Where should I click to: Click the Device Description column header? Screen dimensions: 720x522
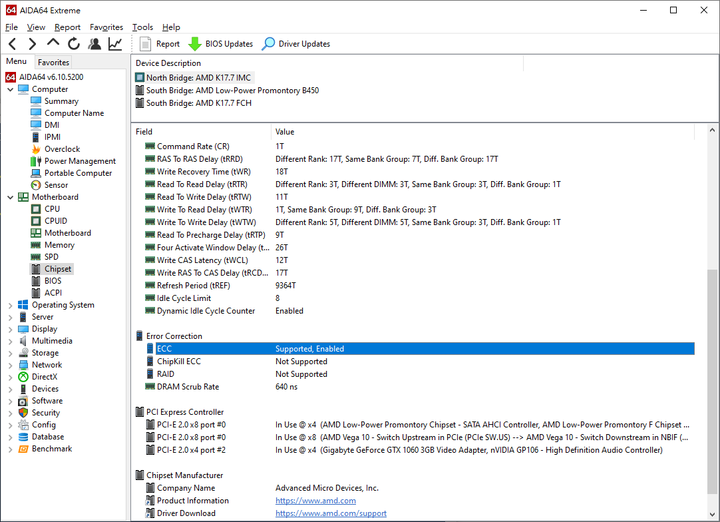pos(327,63)
